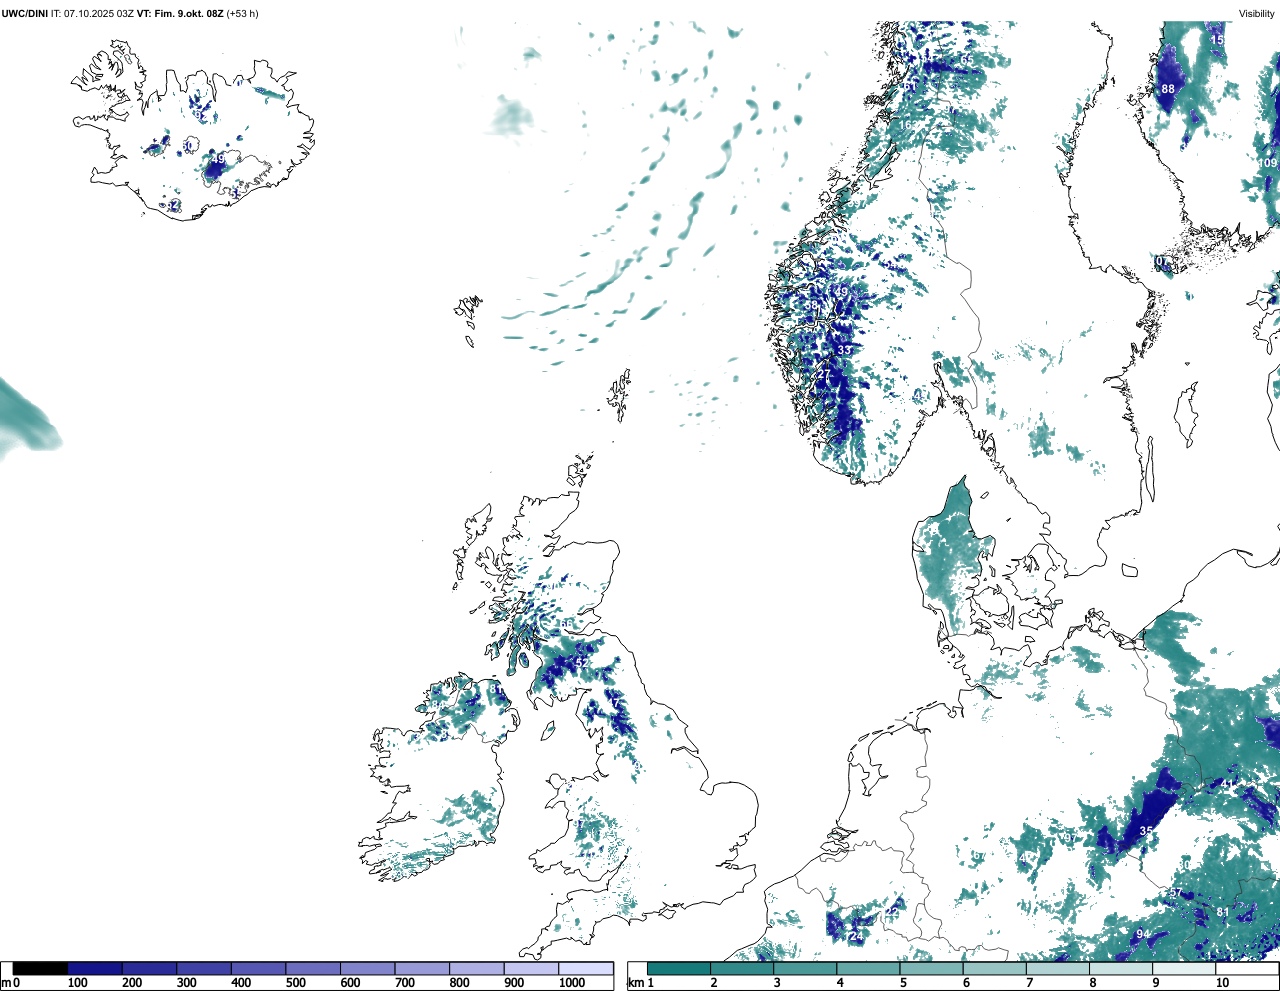This screenshot has width=1280, height=991.
Task: Click the '52' value over southern Scotland
Action: pos(582,662)
